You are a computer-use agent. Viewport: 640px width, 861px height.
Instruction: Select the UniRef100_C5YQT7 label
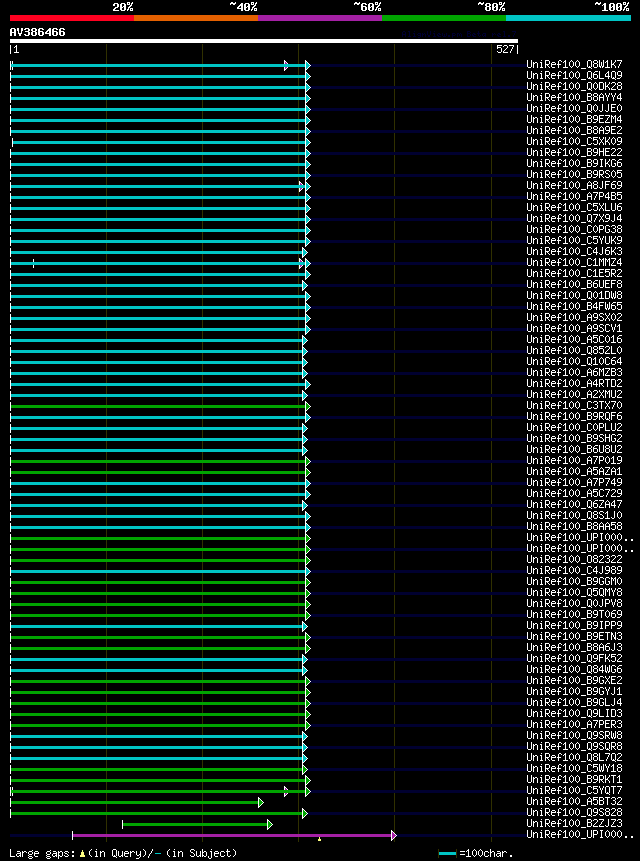(574, 790)
